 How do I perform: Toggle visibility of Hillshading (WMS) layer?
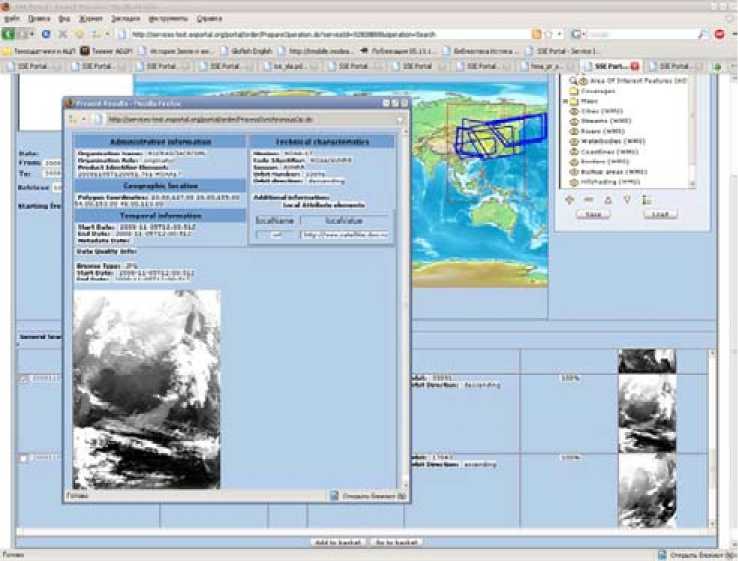coord(574,182)
